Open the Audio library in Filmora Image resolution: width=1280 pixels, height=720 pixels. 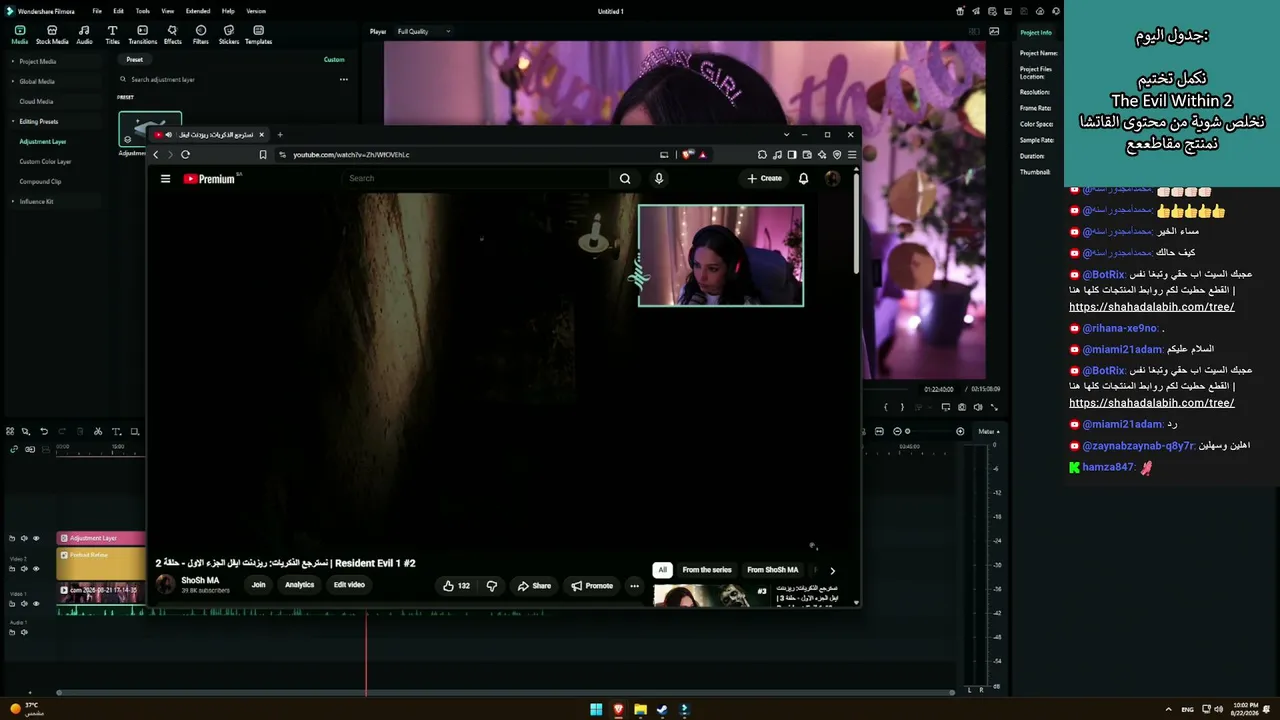(x=84, y=35)
